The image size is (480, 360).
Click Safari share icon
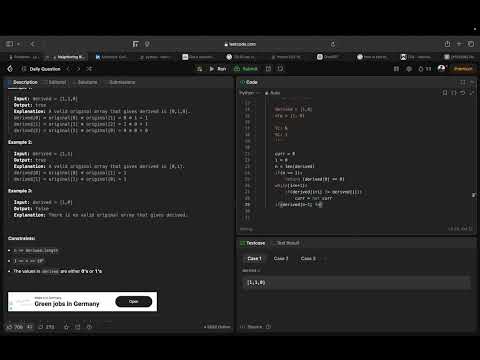point(447,44)
